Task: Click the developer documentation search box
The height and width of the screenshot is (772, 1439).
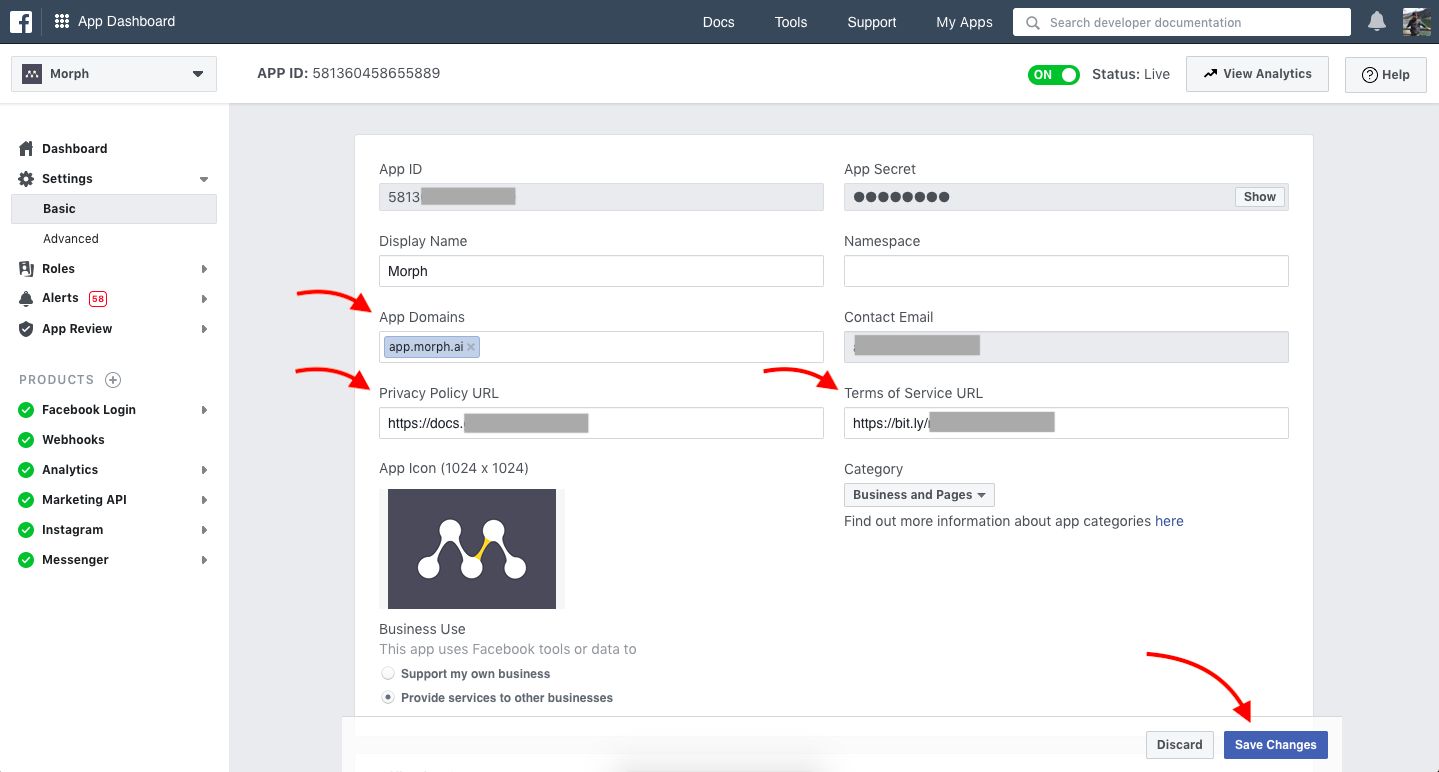Action: click(x=1181, y=22)
